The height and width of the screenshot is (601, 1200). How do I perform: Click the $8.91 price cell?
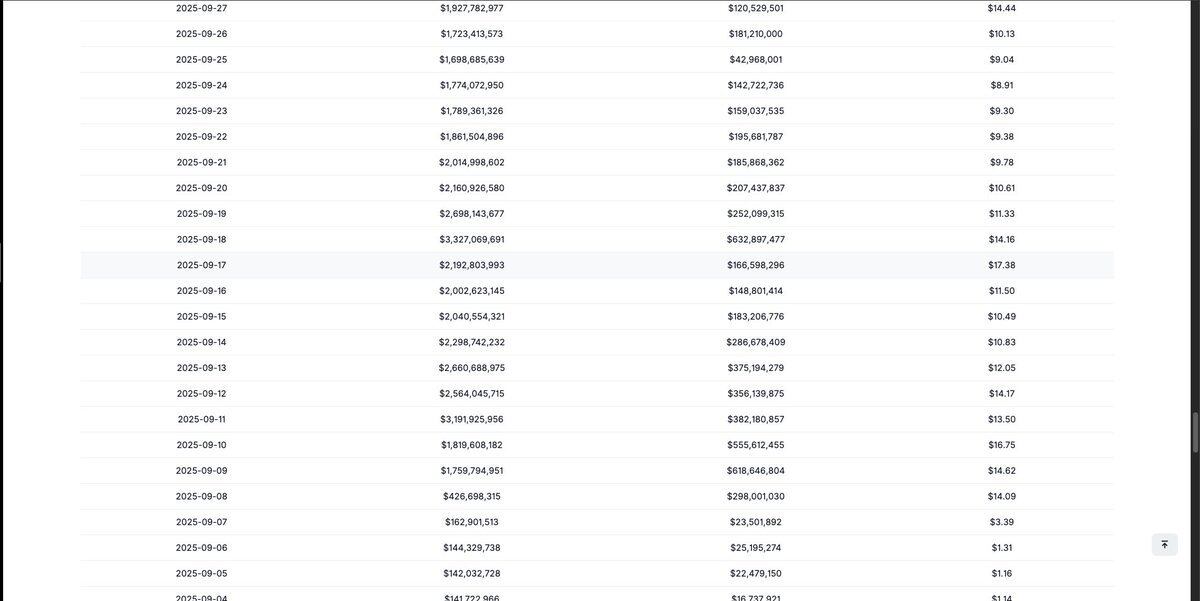[x=1002, y=85]
